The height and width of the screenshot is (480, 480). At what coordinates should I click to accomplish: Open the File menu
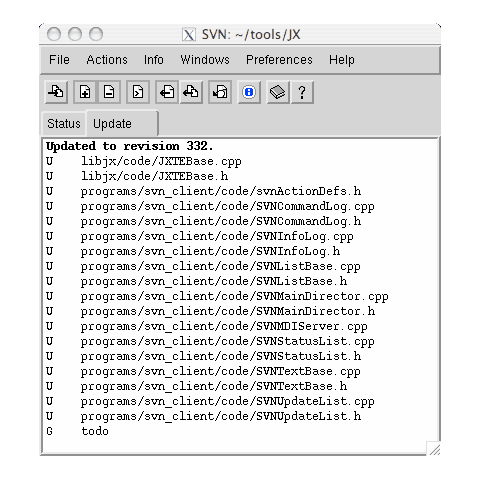click(x=59, y=60)
